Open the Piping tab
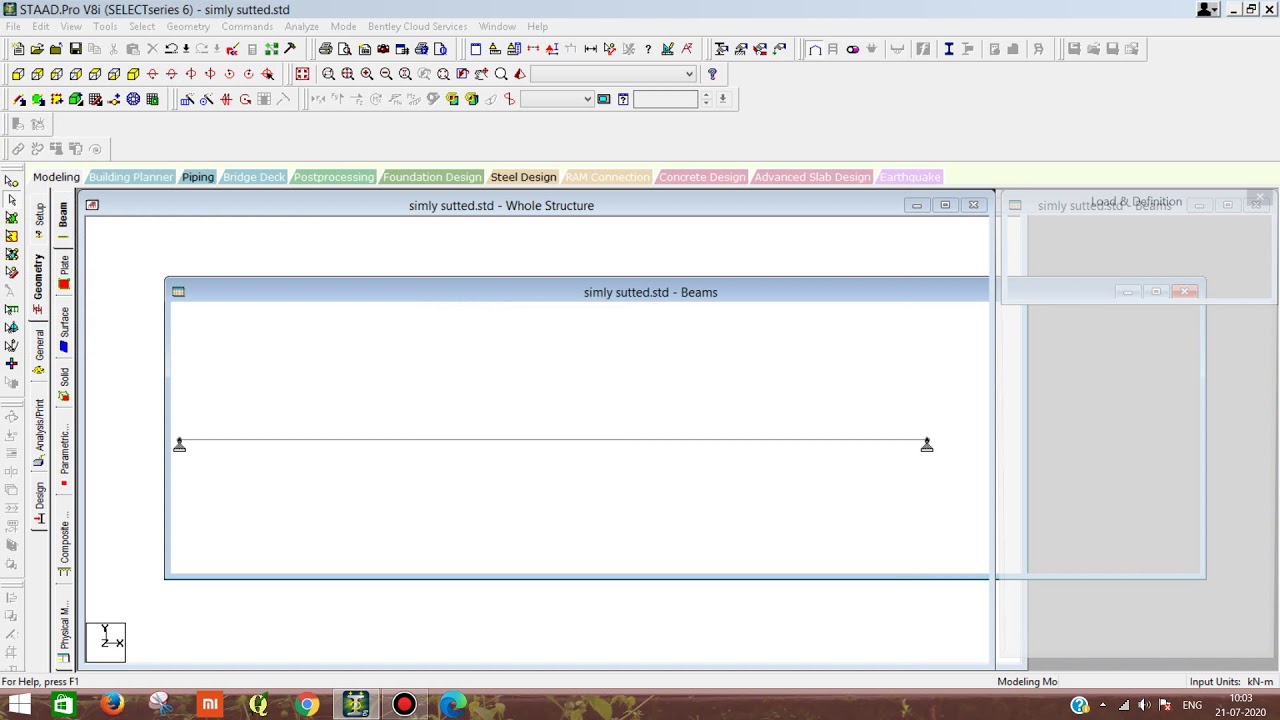This screenshot has width=1280, height=720. [198, 177]
